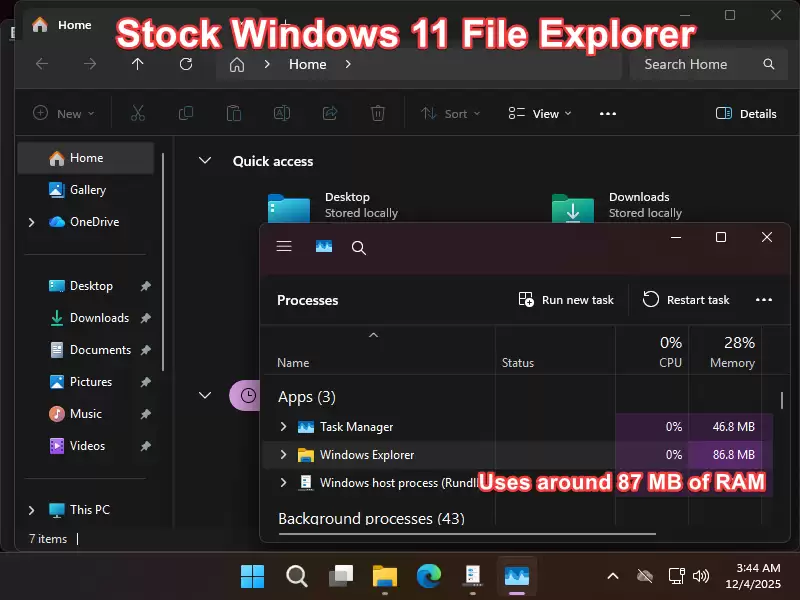
Task: Toggle the Details pane
Action: point(746,113)
